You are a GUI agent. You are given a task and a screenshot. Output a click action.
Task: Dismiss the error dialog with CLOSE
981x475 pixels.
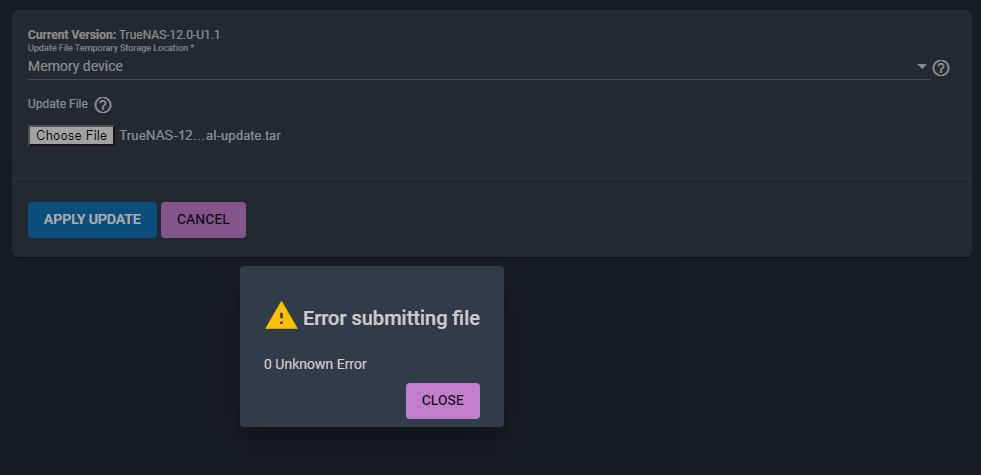[442, 400]
